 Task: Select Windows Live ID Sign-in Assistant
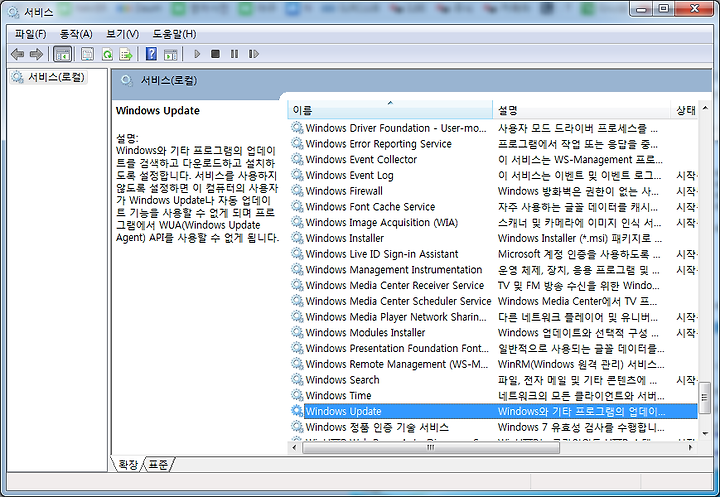point(494,254)
